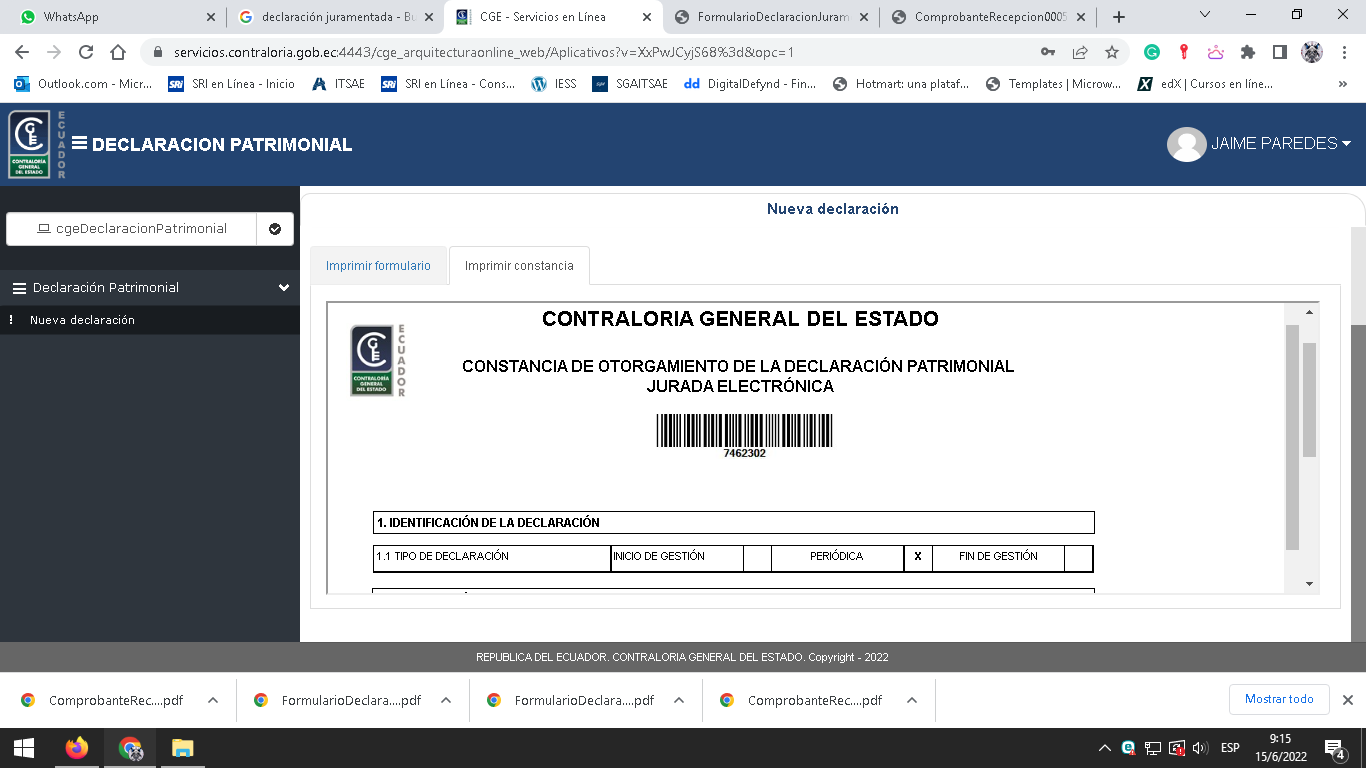Click the share page icon in address bar
This screenshot has height=768, width=1366.
[1080, 52]
